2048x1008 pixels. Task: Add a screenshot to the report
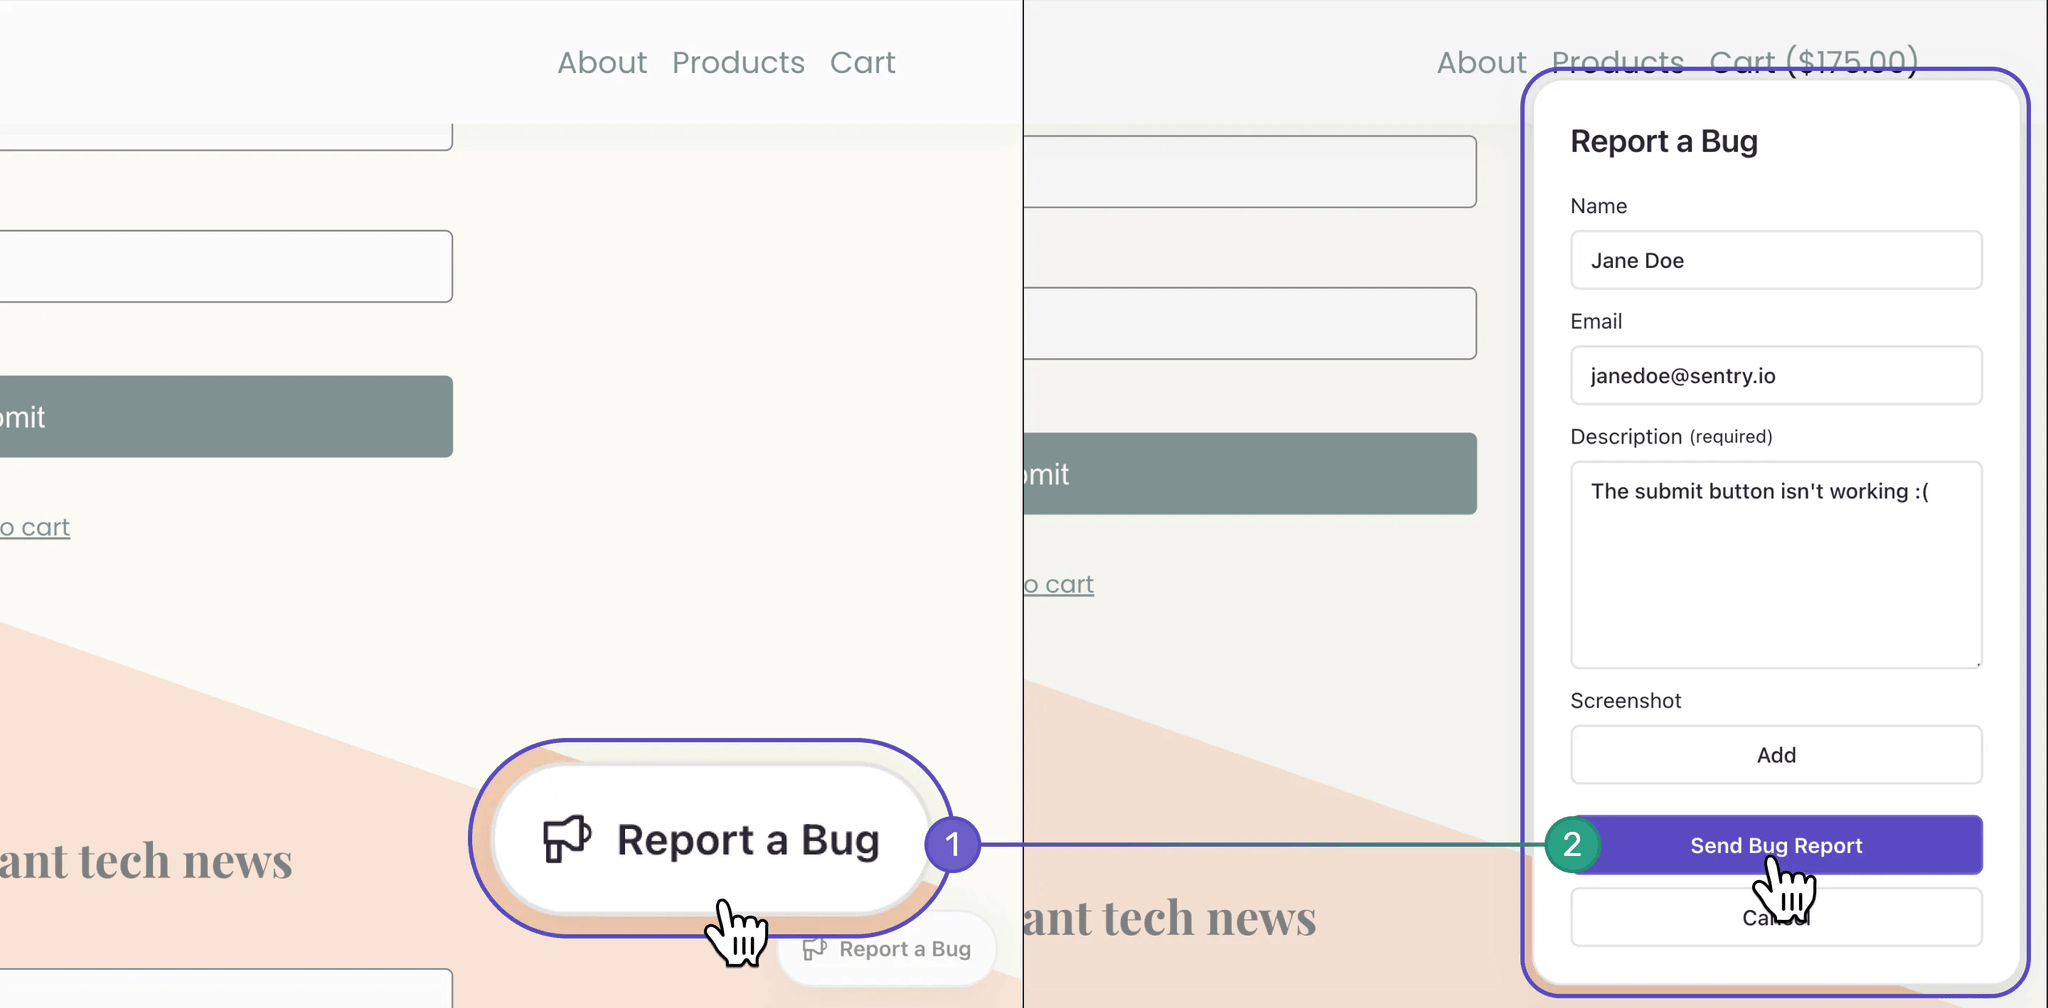(1776, 755)
